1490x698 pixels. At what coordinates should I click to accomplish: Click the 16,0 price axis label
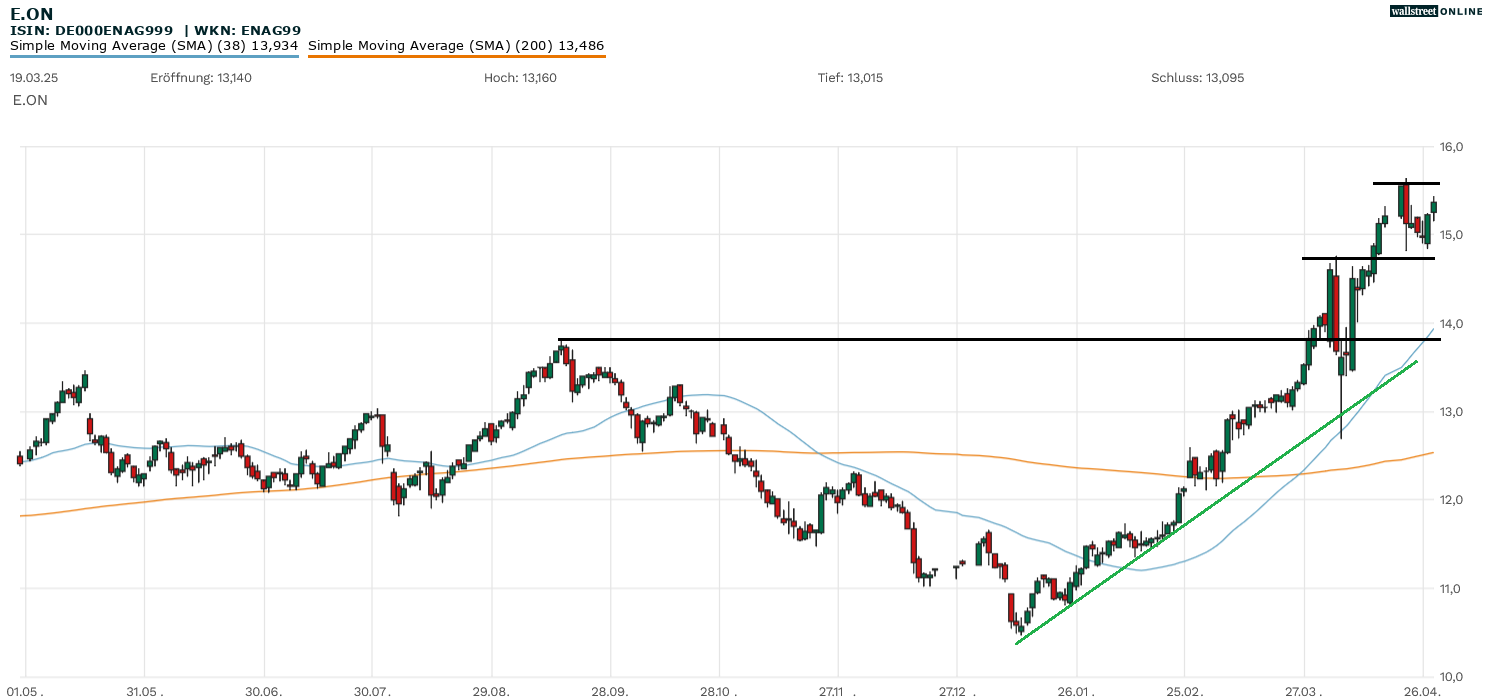1452,147
